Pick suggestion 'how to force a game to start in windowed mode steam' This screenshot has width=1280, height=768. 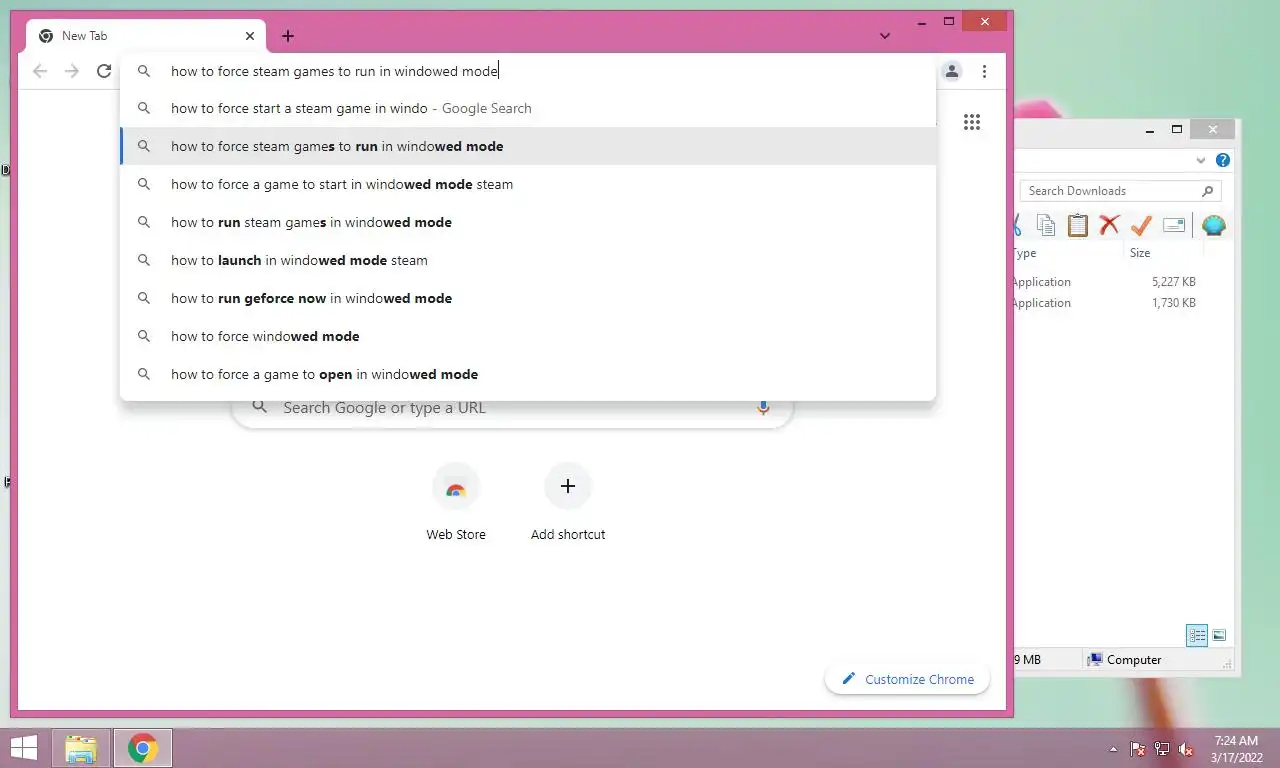528,184
